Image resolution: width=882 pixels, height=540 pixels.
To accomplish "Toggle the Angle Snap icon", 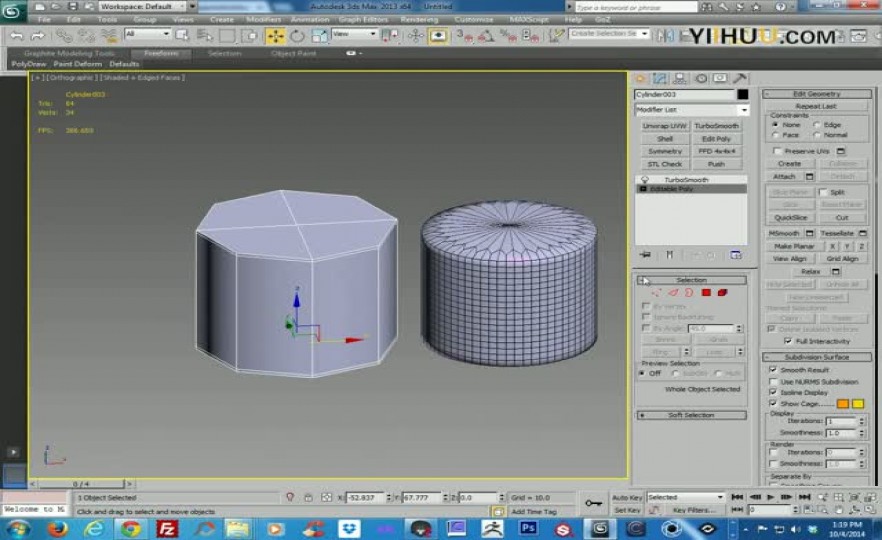I will tap(487, 37).
